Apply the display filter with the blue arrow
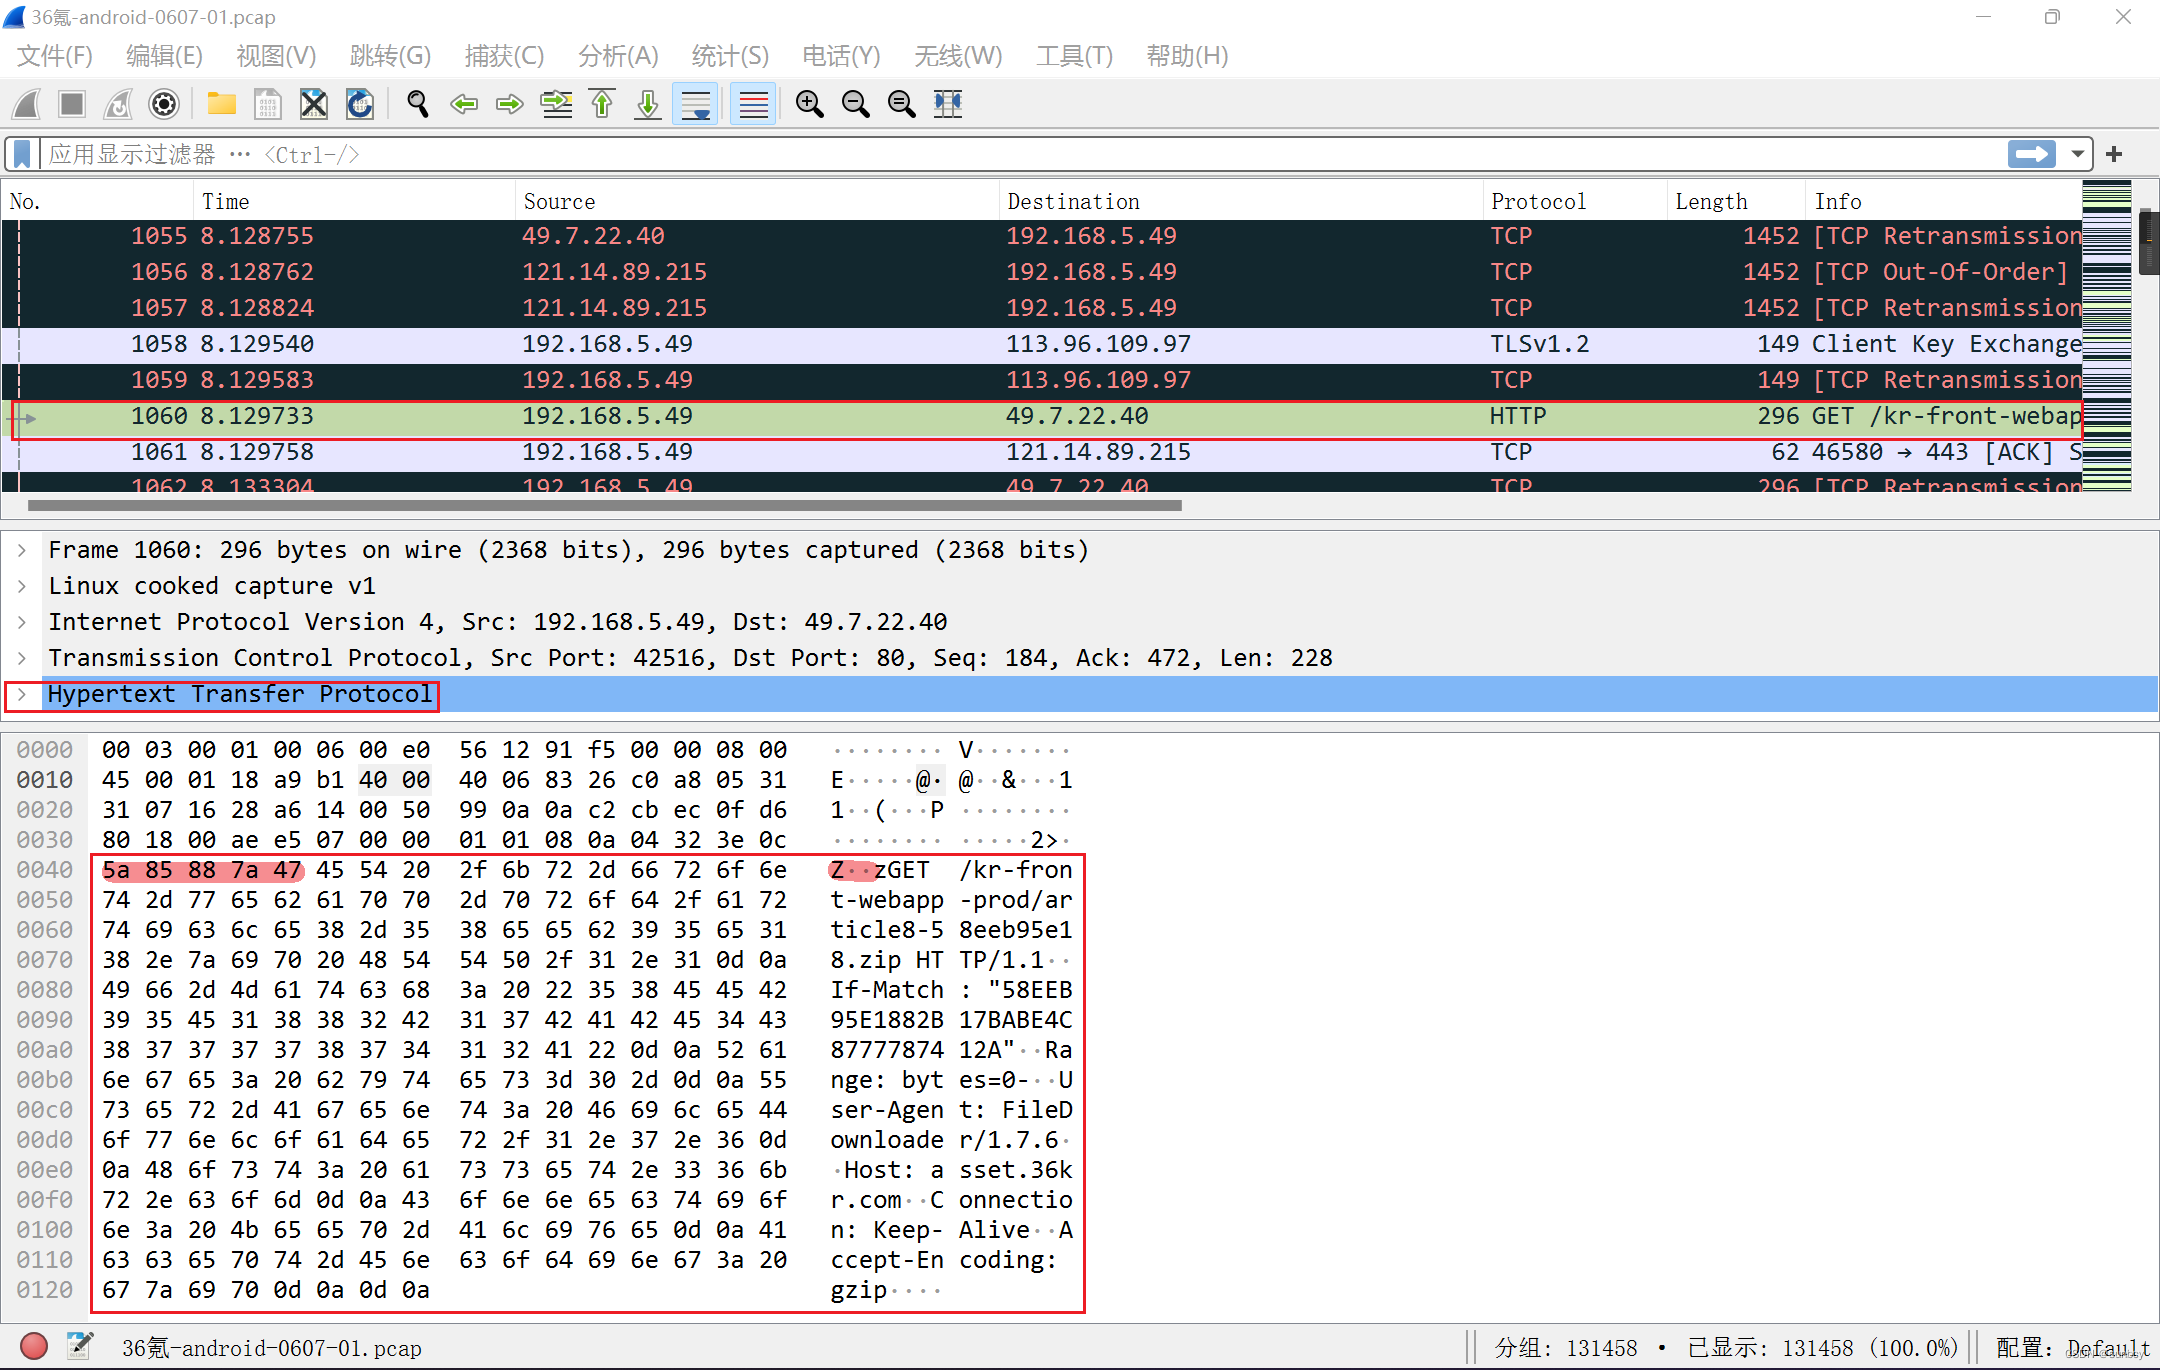The width and height of the screenshot is (2160, 1370). tap(2031, 153)
